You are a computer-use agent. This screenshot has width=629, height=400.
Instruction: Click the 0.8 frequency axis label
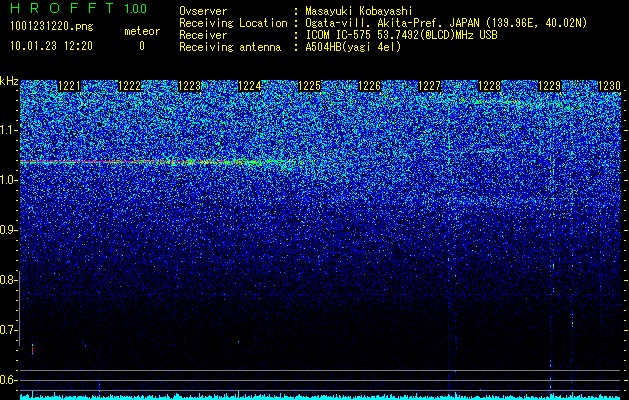9,280
